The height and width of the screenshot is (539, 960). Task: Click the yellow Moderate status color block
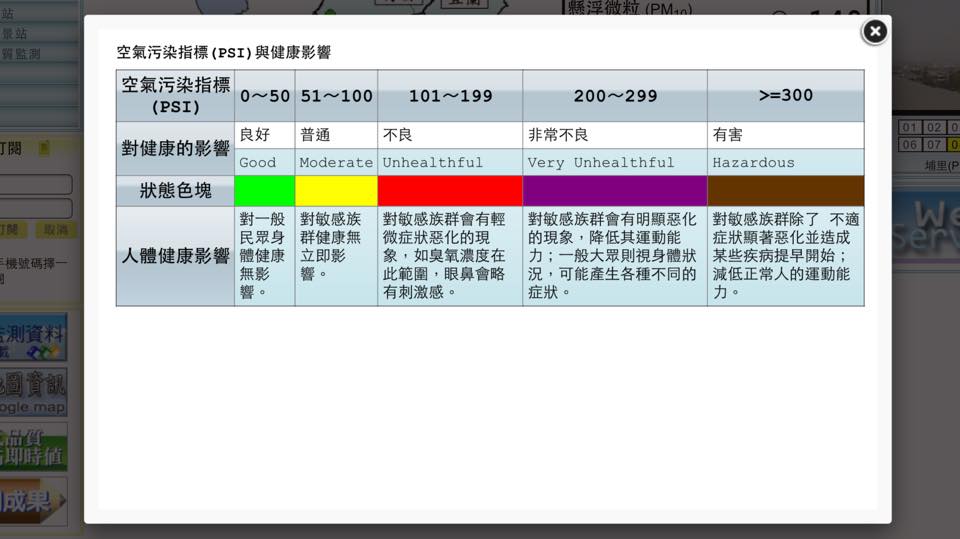(x=336, y=191)
